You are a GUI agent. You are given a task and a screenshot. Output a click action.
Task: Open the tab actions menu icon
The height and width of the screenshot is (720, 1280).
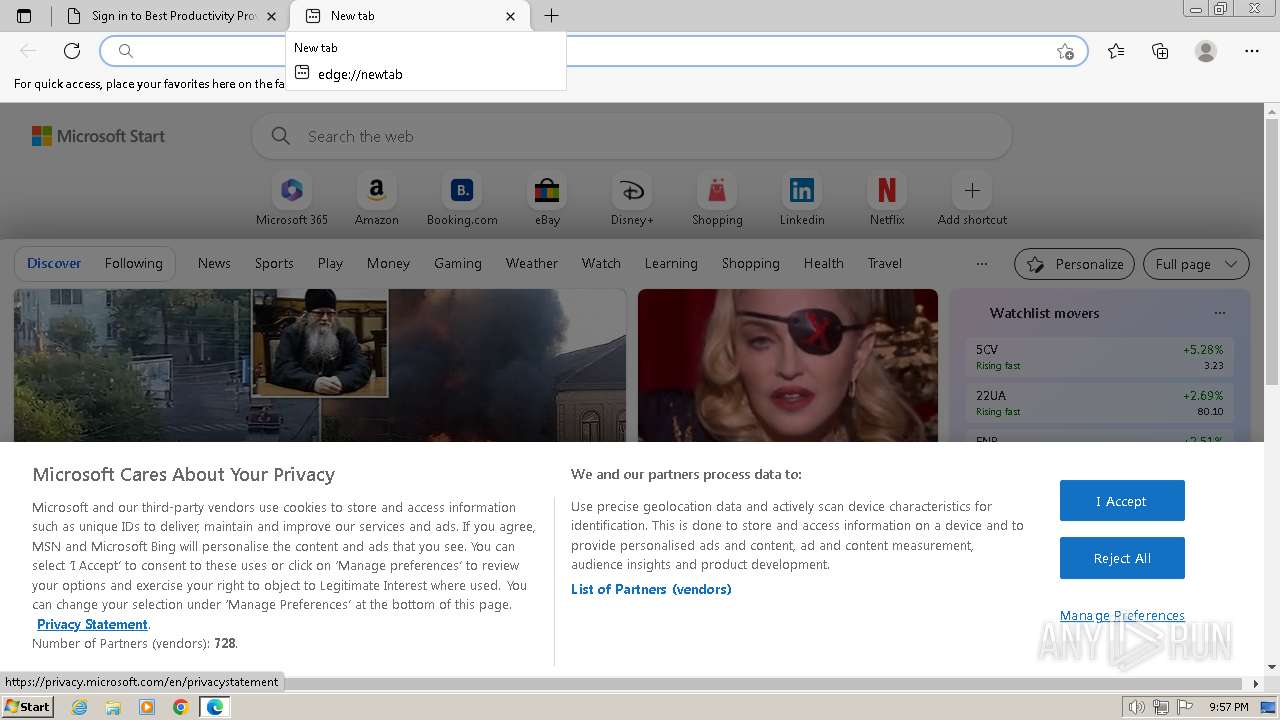[x=24, y=16]
